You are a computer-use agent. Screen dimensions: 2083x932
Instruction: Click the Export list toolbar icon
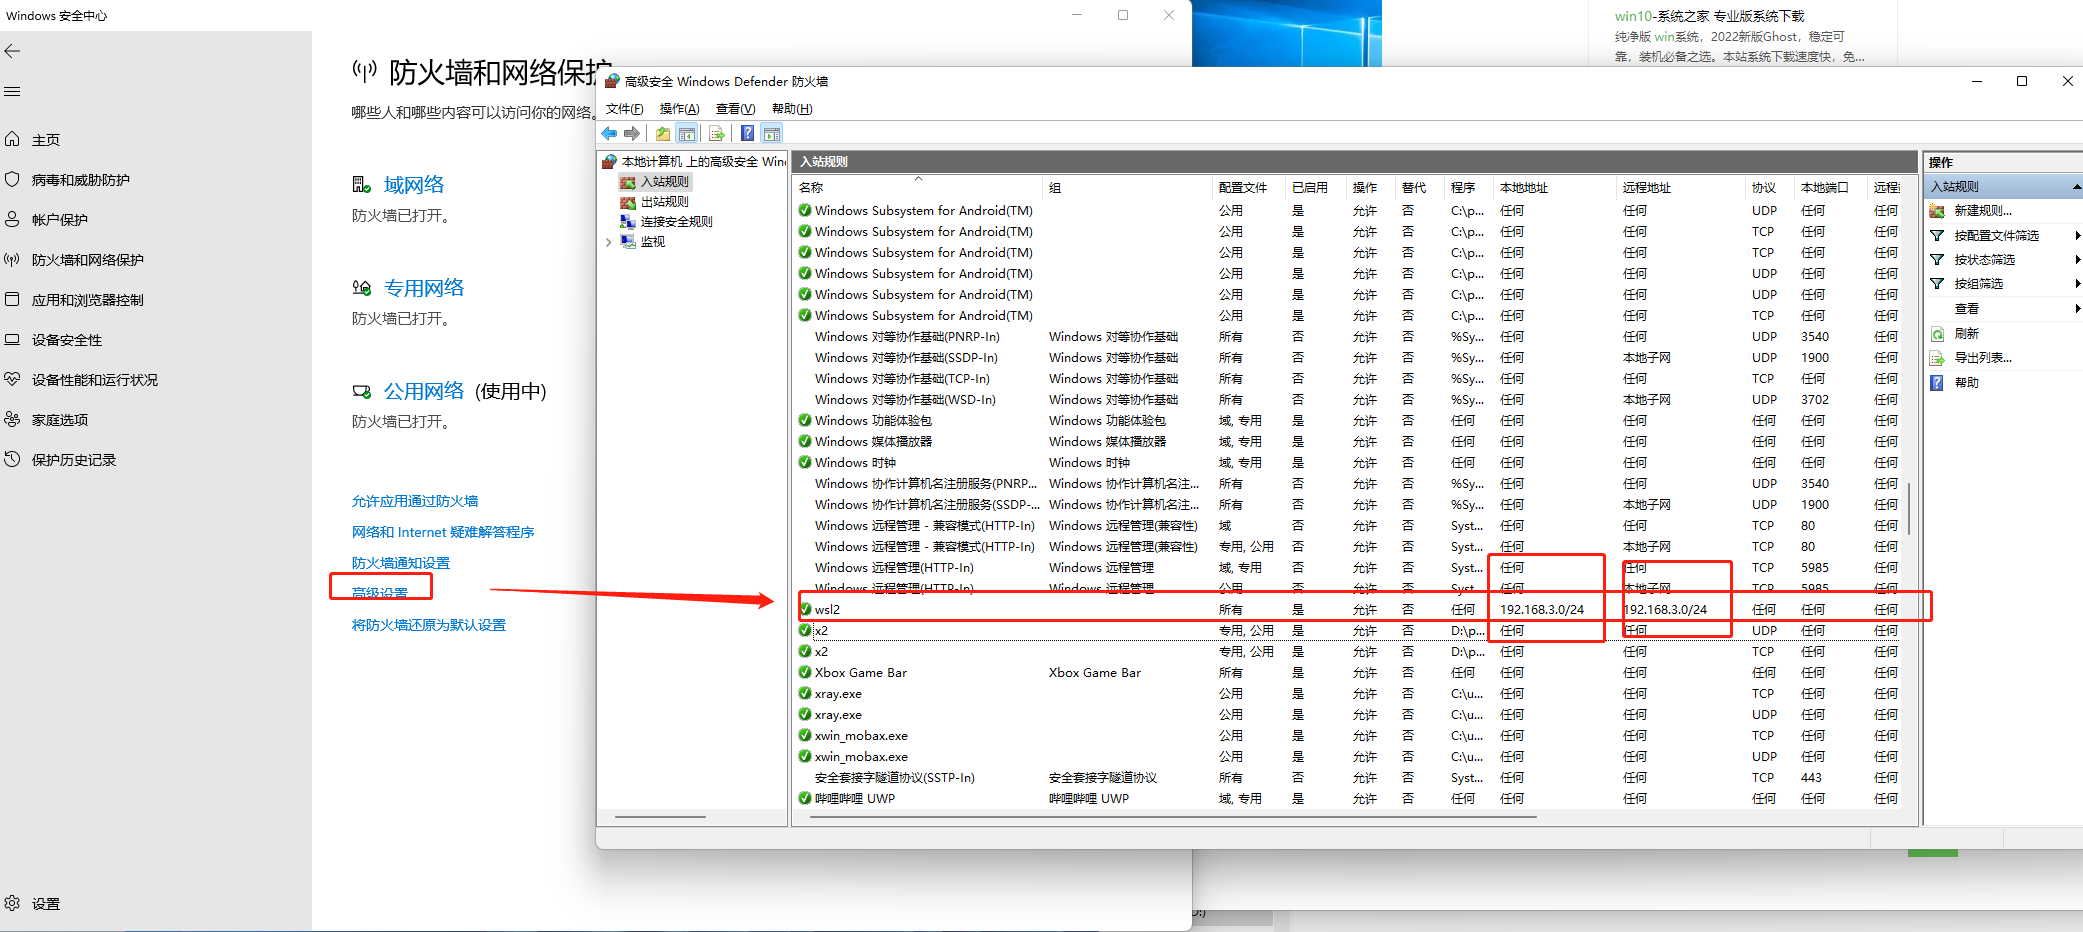click(716, 133)
